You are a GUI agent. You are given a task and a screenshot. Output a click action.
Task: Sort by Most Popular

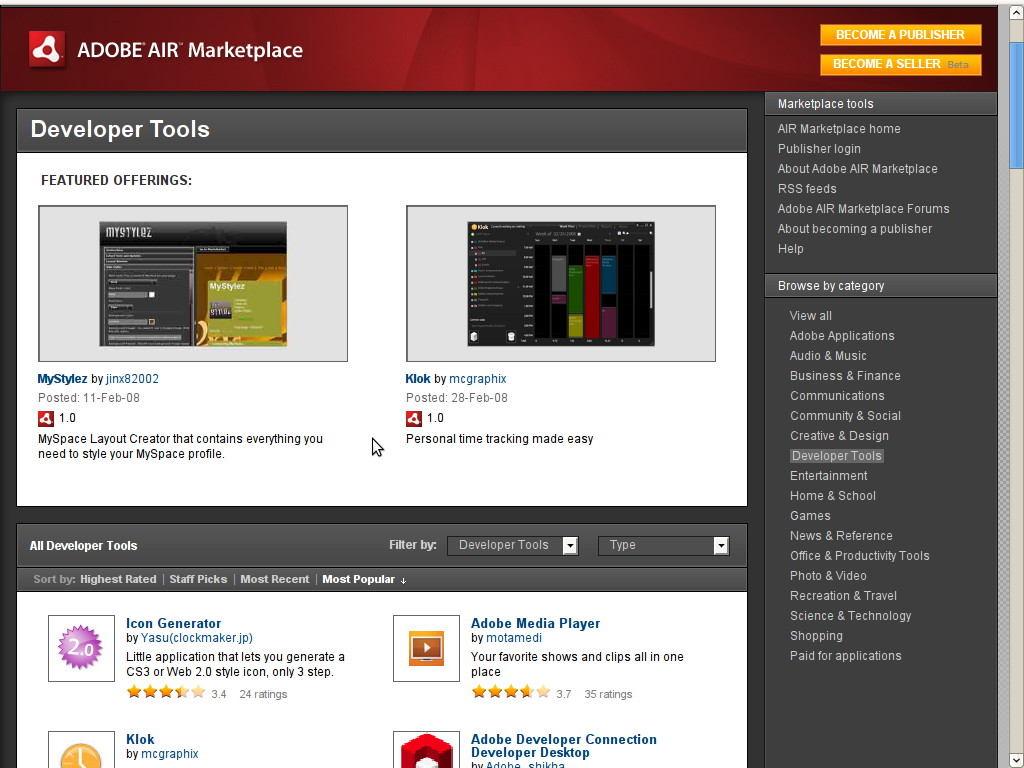pos(359,579)
